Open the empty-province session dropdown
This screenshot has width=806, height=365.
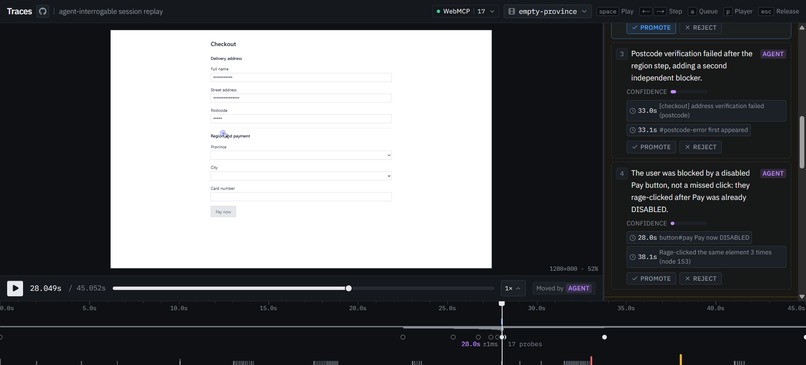pos(547,11)
